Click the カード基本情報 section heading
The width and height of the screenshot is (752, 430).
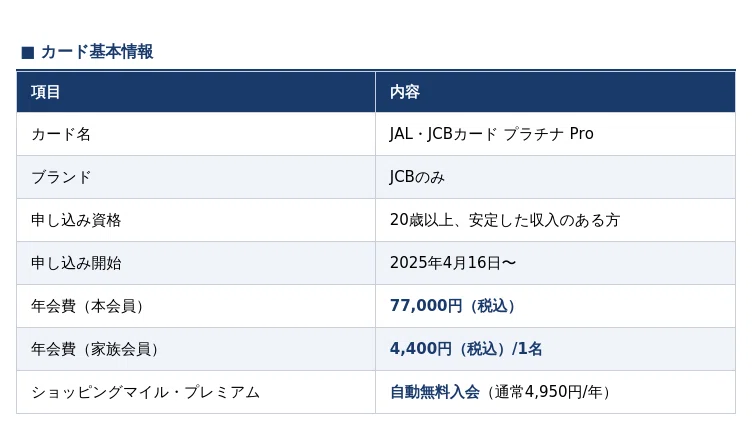[x=97, y=52]
